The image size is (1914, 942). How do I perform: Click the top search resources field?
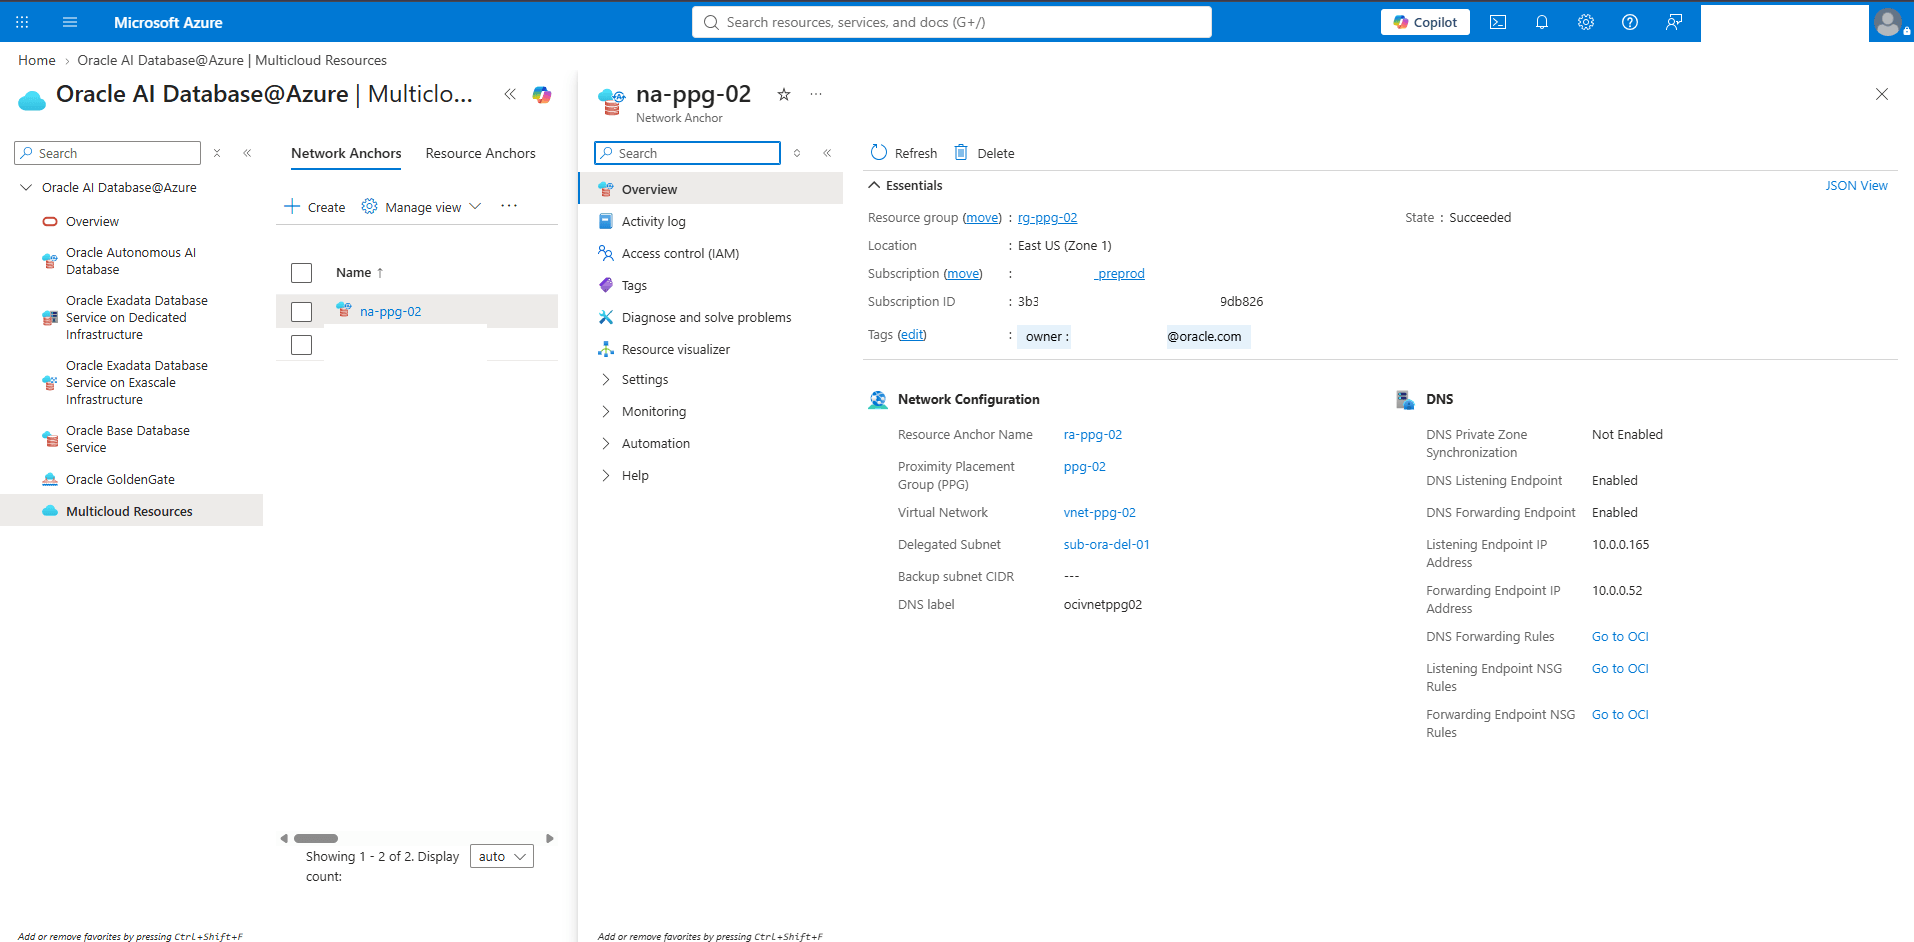click(952, 22)
